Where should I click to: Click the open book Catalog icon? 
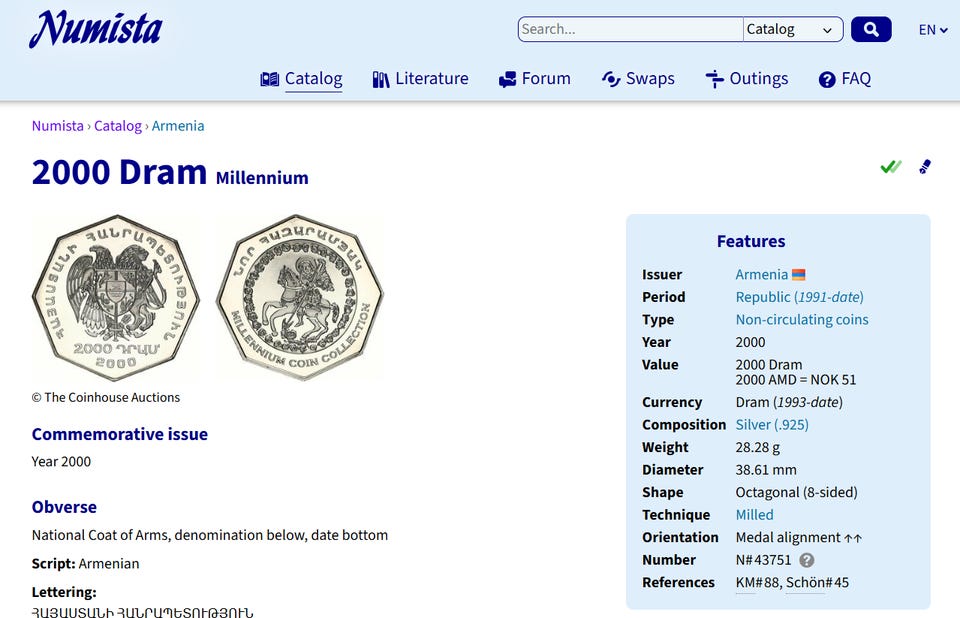click(269, 79)
